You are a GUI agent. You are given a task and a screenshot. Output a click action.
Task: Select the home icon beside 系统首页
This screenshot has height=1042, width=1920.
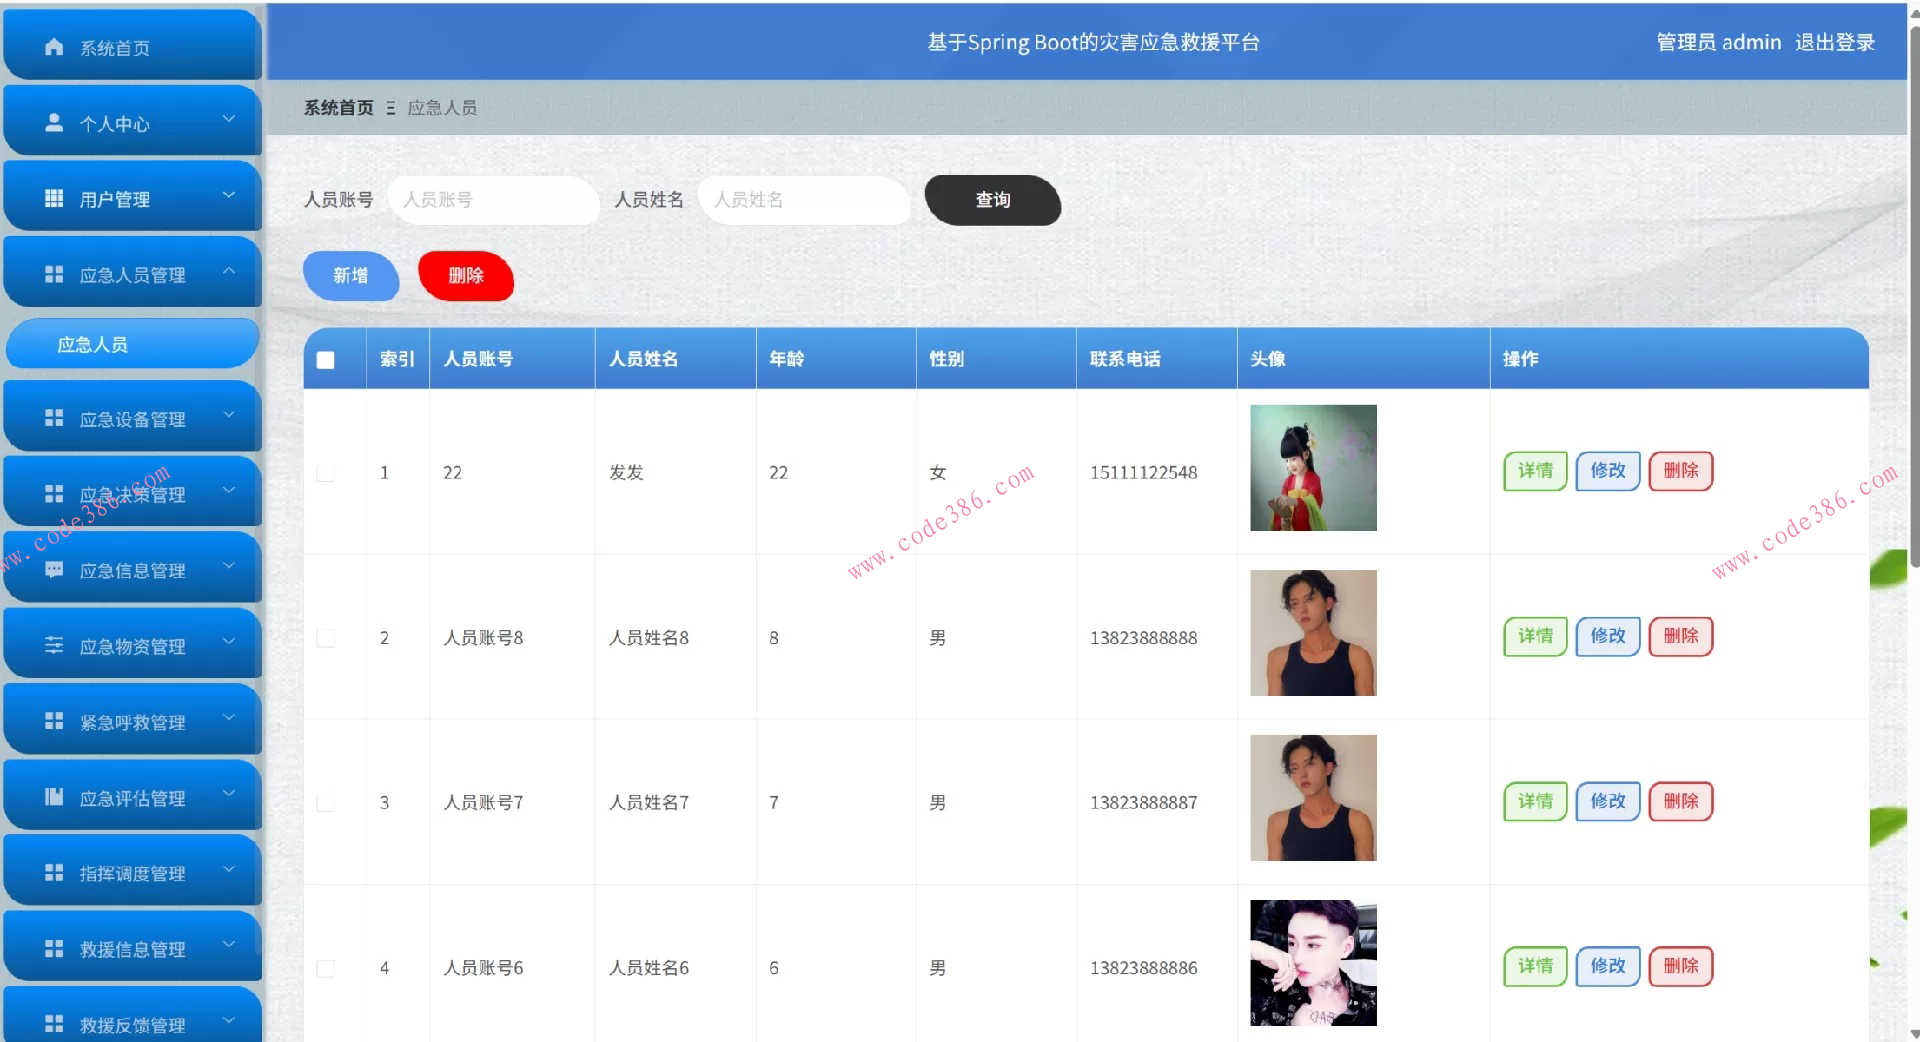coord(53,46)
